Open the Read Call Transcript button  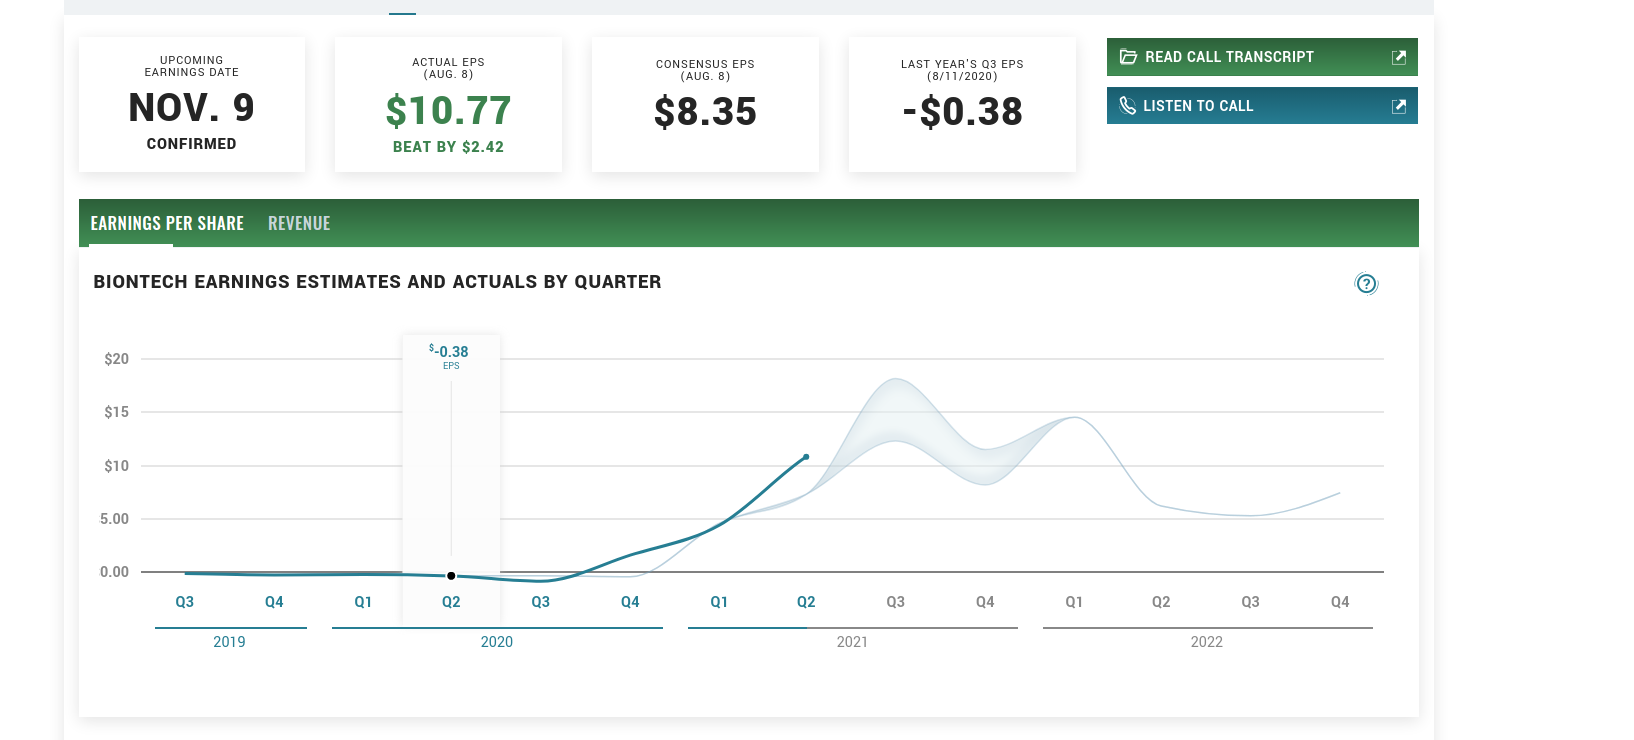1229,57
